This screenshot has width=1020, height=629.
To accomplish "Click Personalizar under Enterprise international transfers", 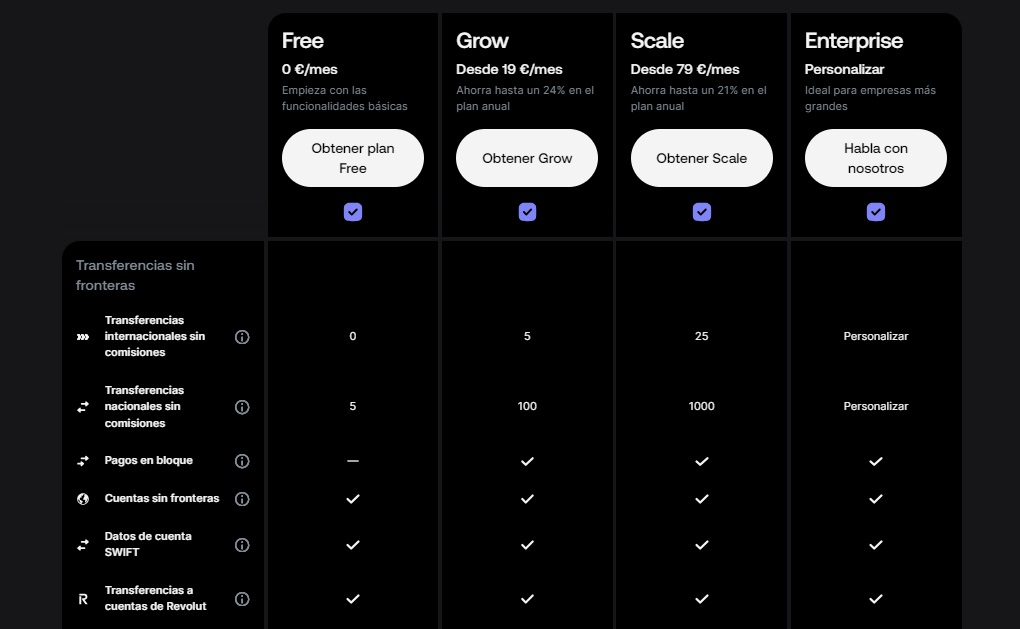I will click(x=876, y=337).
